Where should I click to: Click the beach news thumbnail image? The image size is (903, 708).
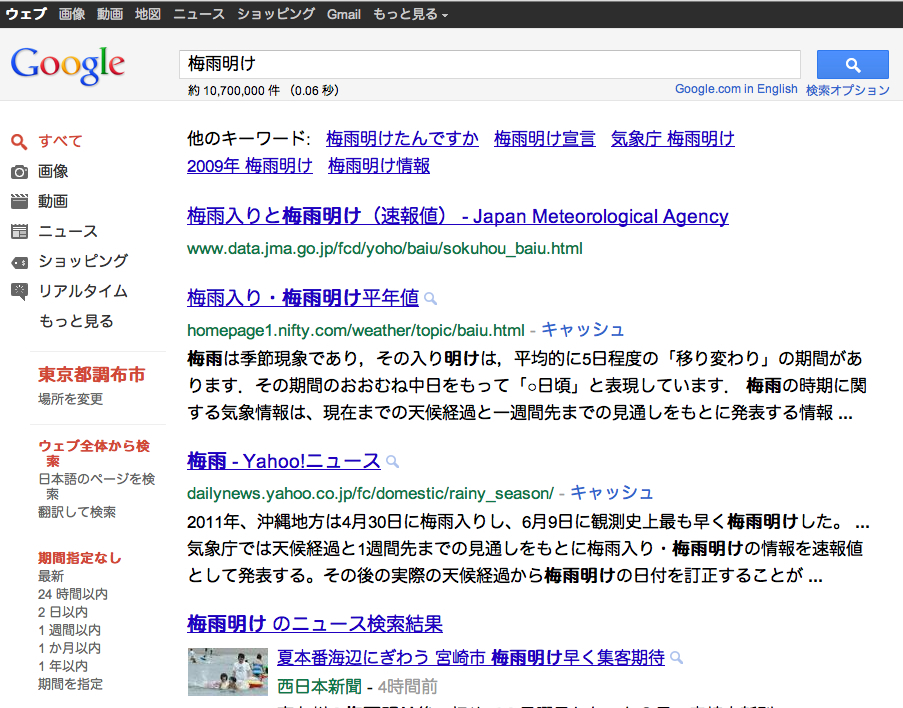tap(228, 672)
